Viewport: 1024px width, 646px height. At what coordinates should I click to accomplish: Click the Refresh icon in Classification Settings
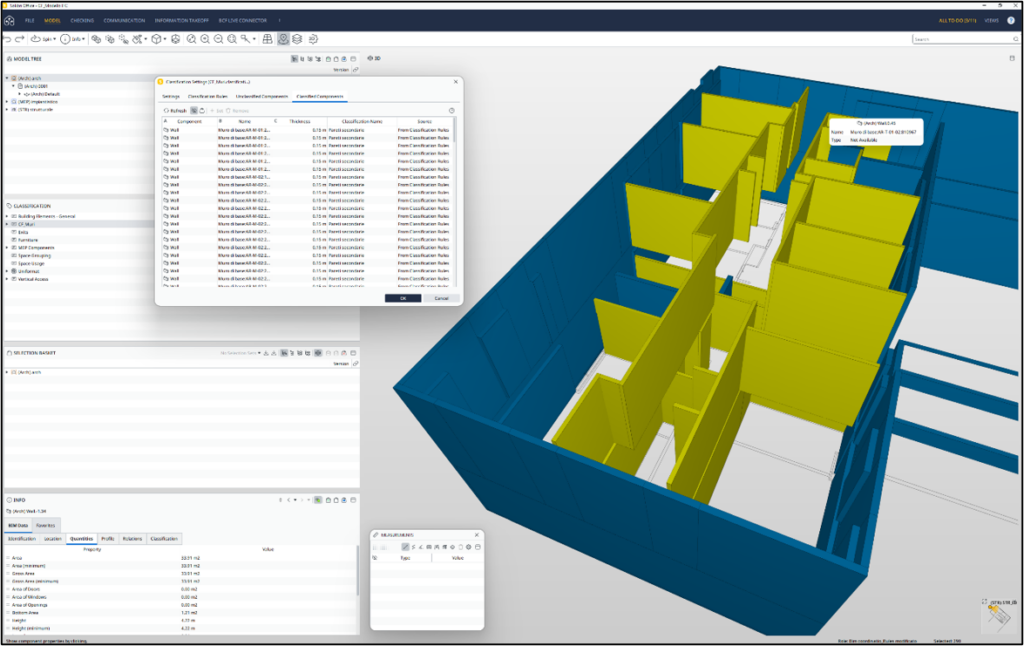[x=167, y=111]
